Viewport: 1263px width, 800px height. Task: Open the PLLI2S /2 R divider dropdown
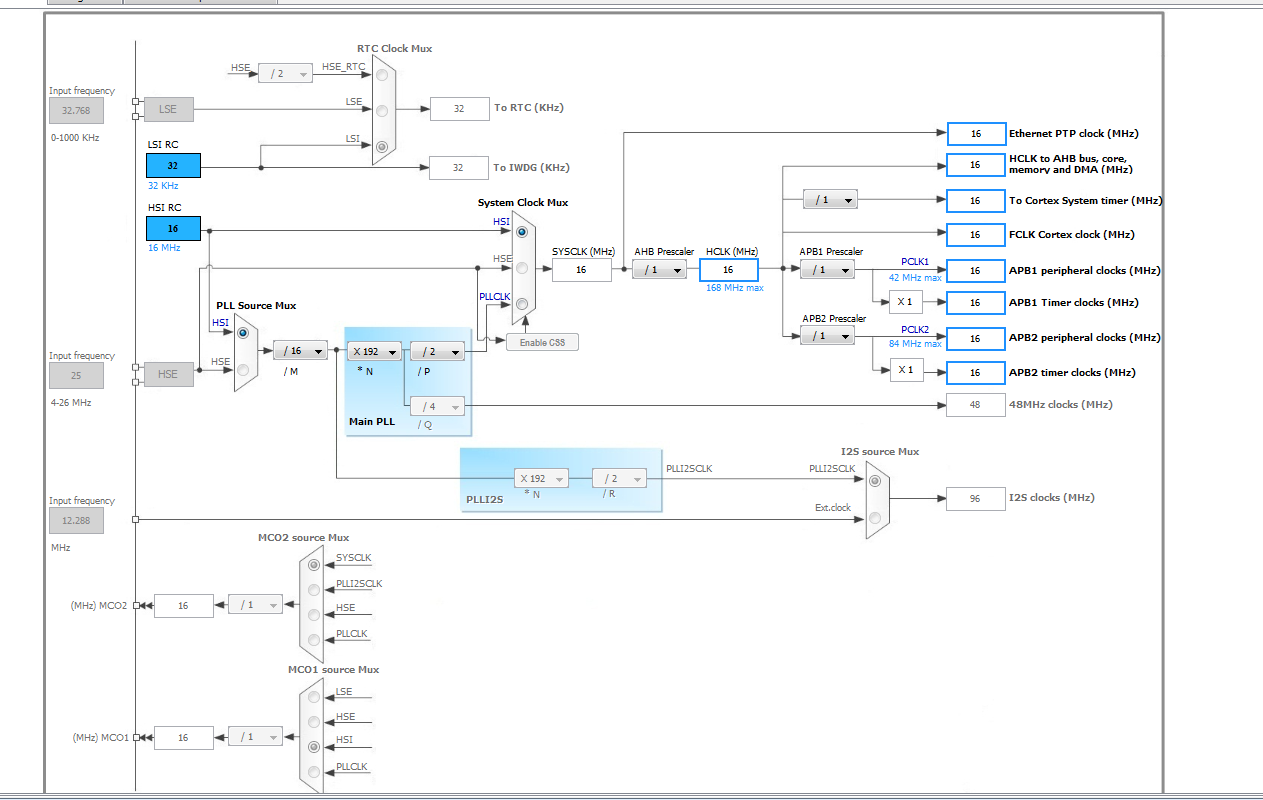pos(619,479)
